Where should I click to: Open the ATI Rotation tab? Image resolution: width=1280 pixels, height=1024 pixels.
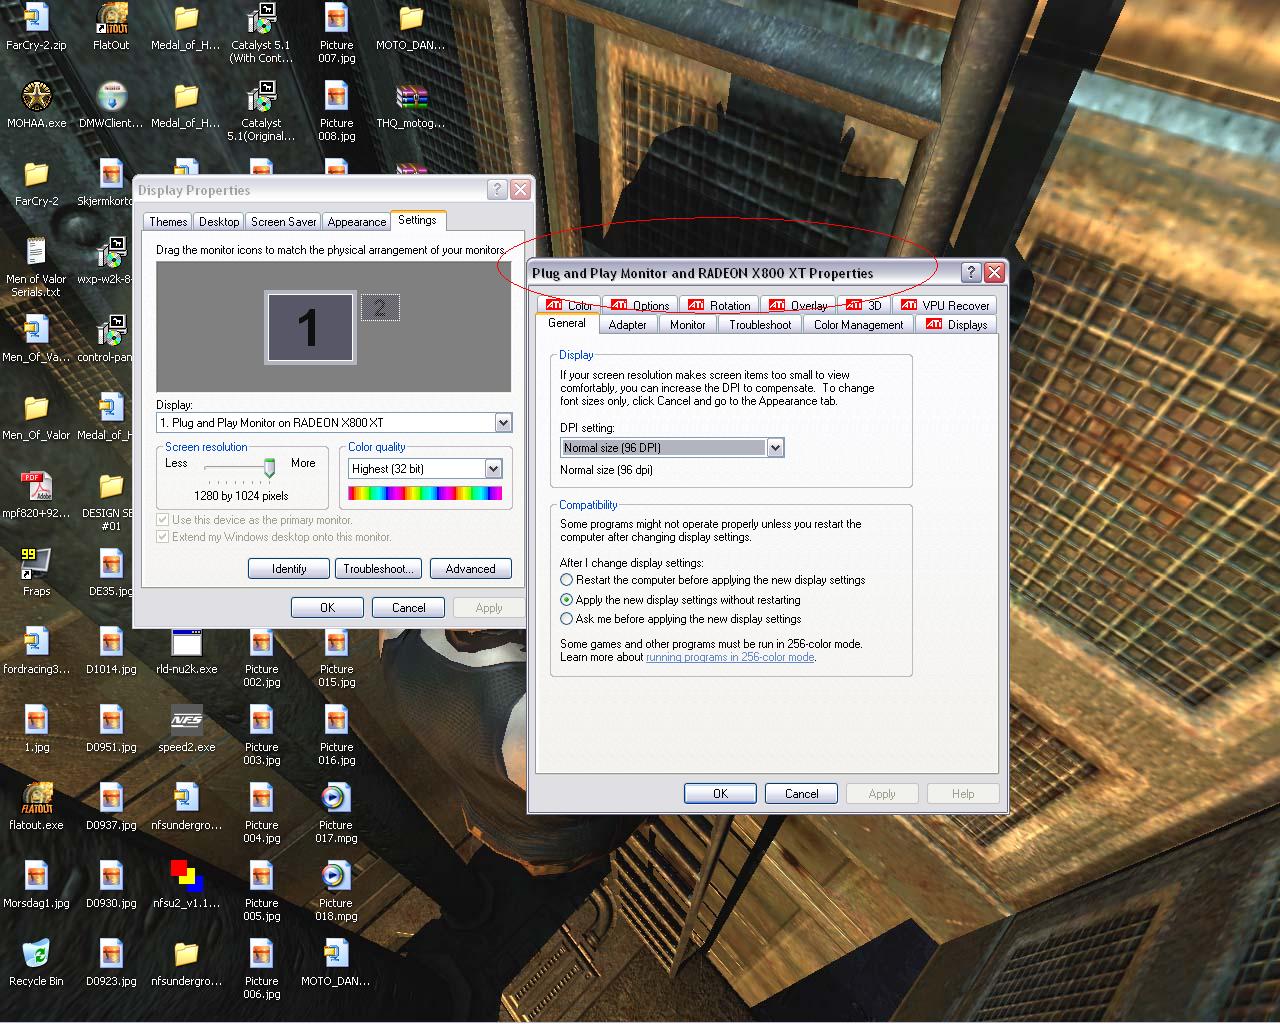coord(719,306)
